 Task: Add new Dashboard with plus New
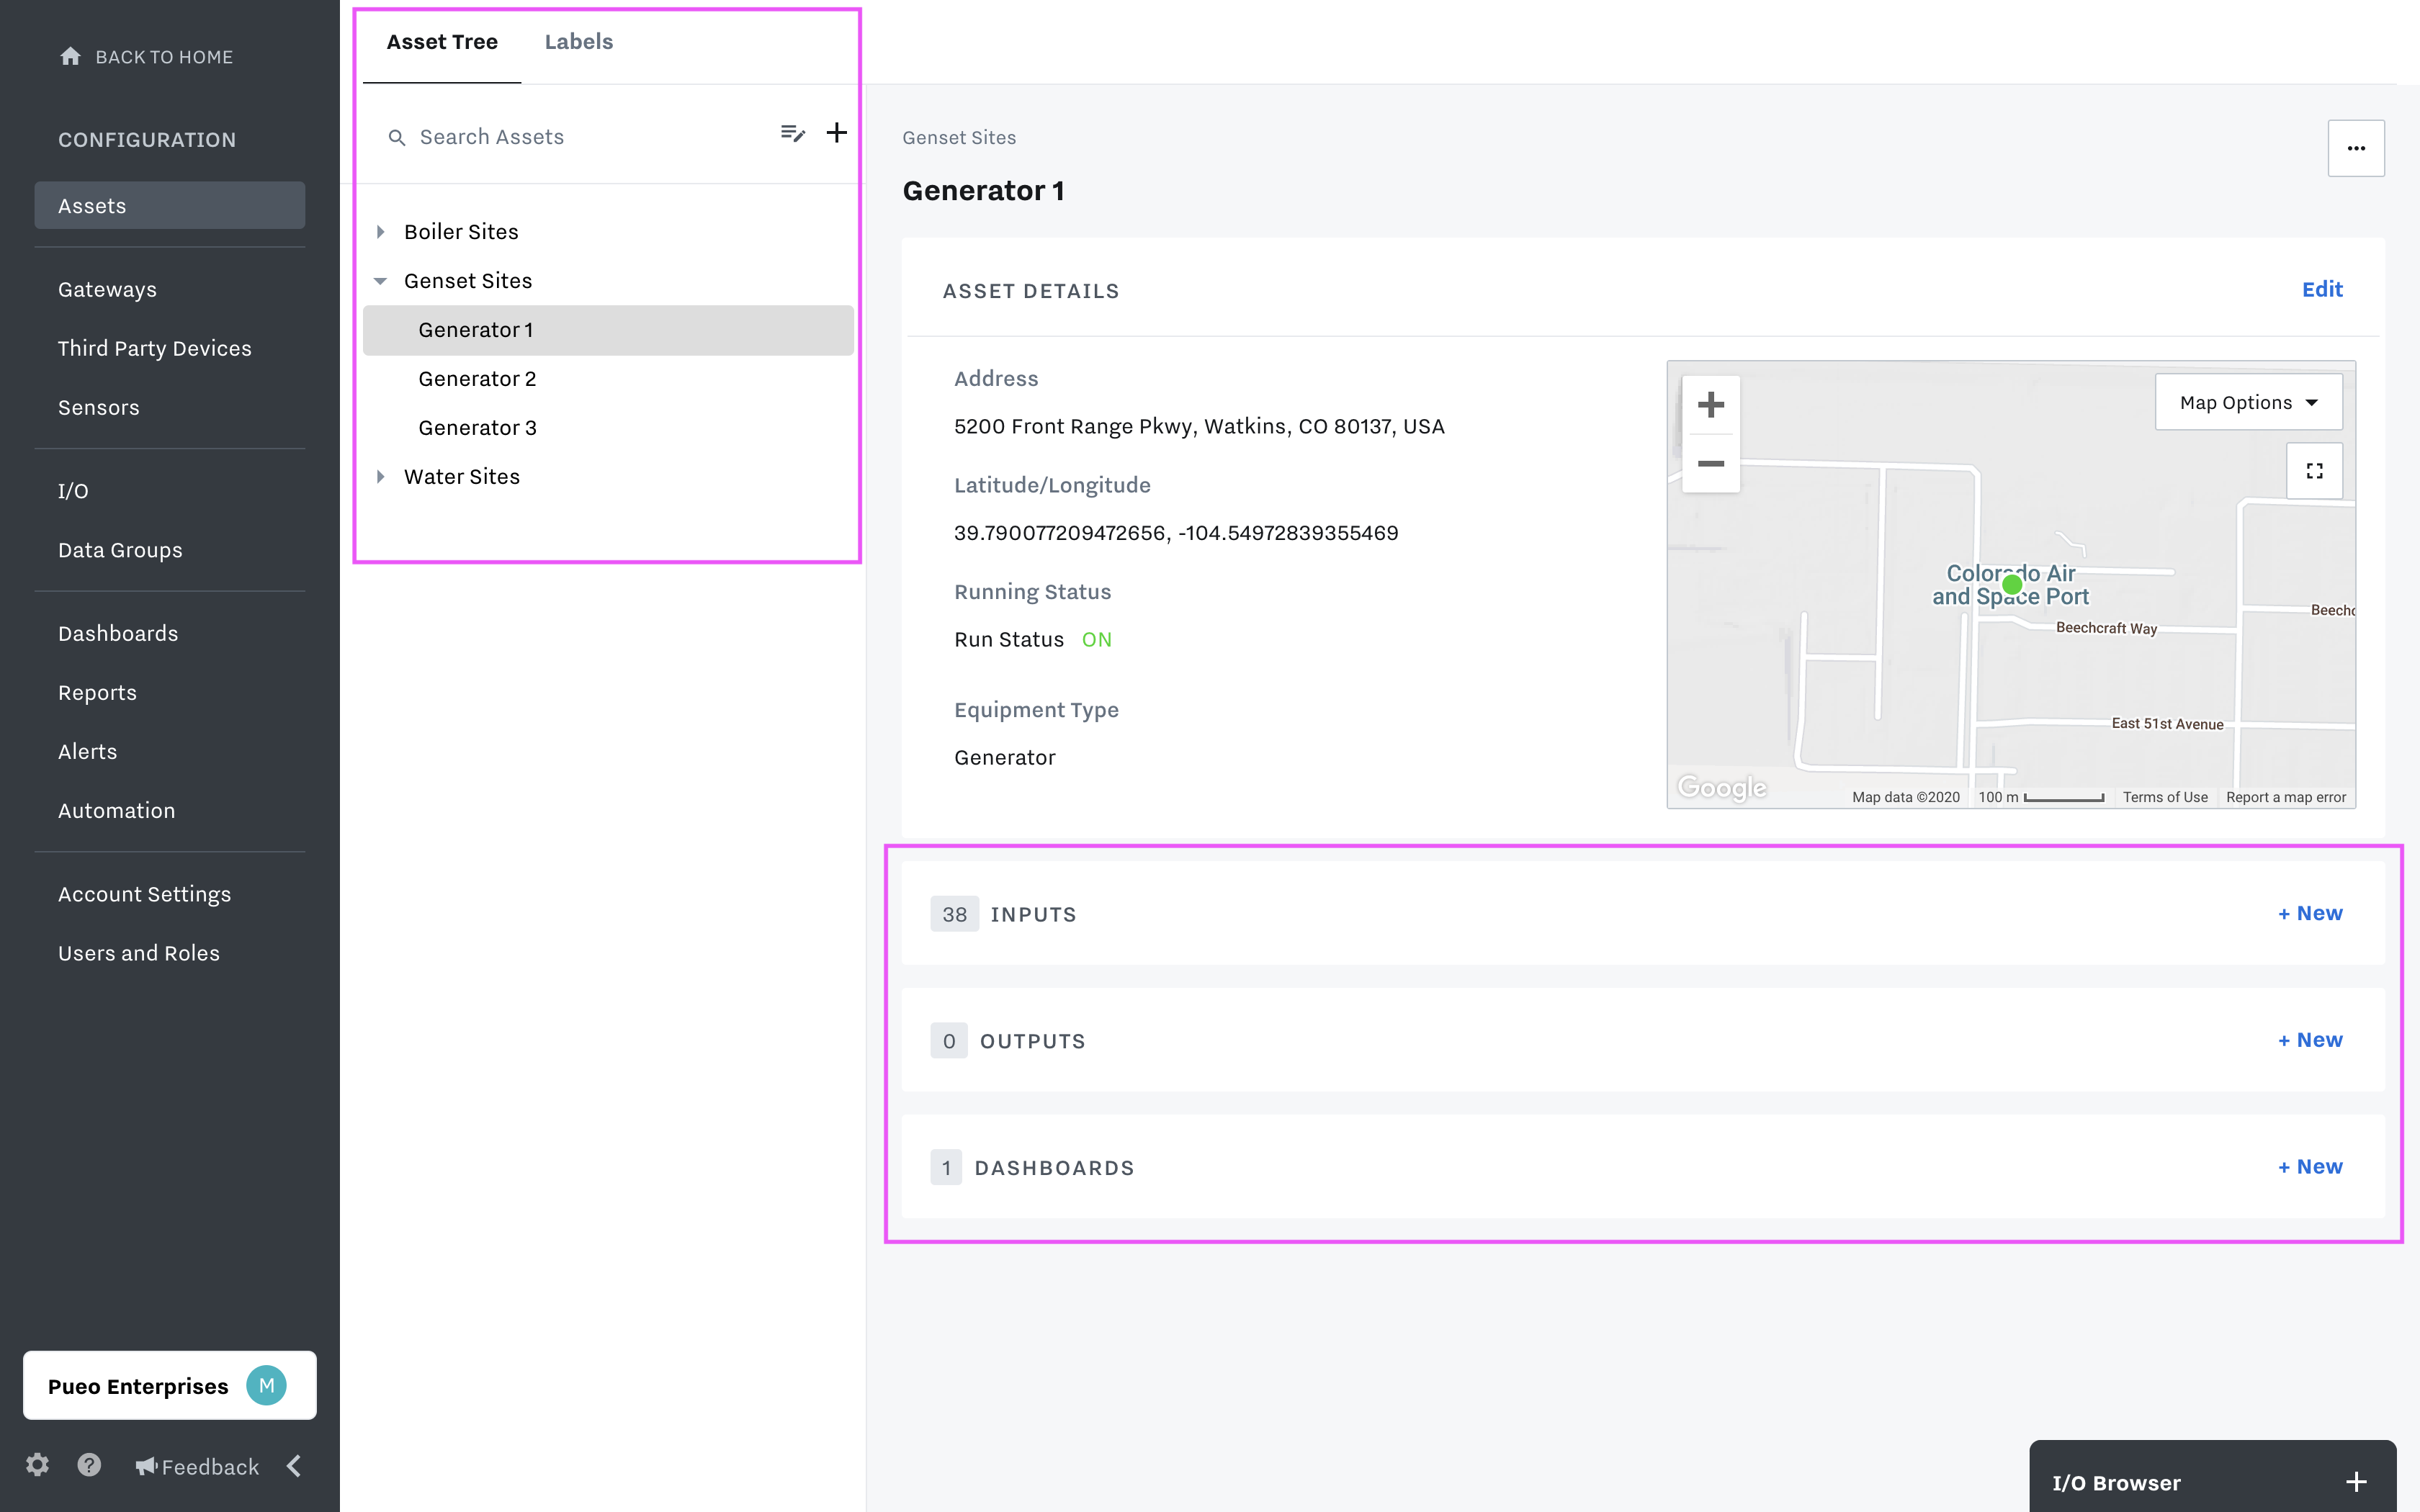pos(2308,1167)
